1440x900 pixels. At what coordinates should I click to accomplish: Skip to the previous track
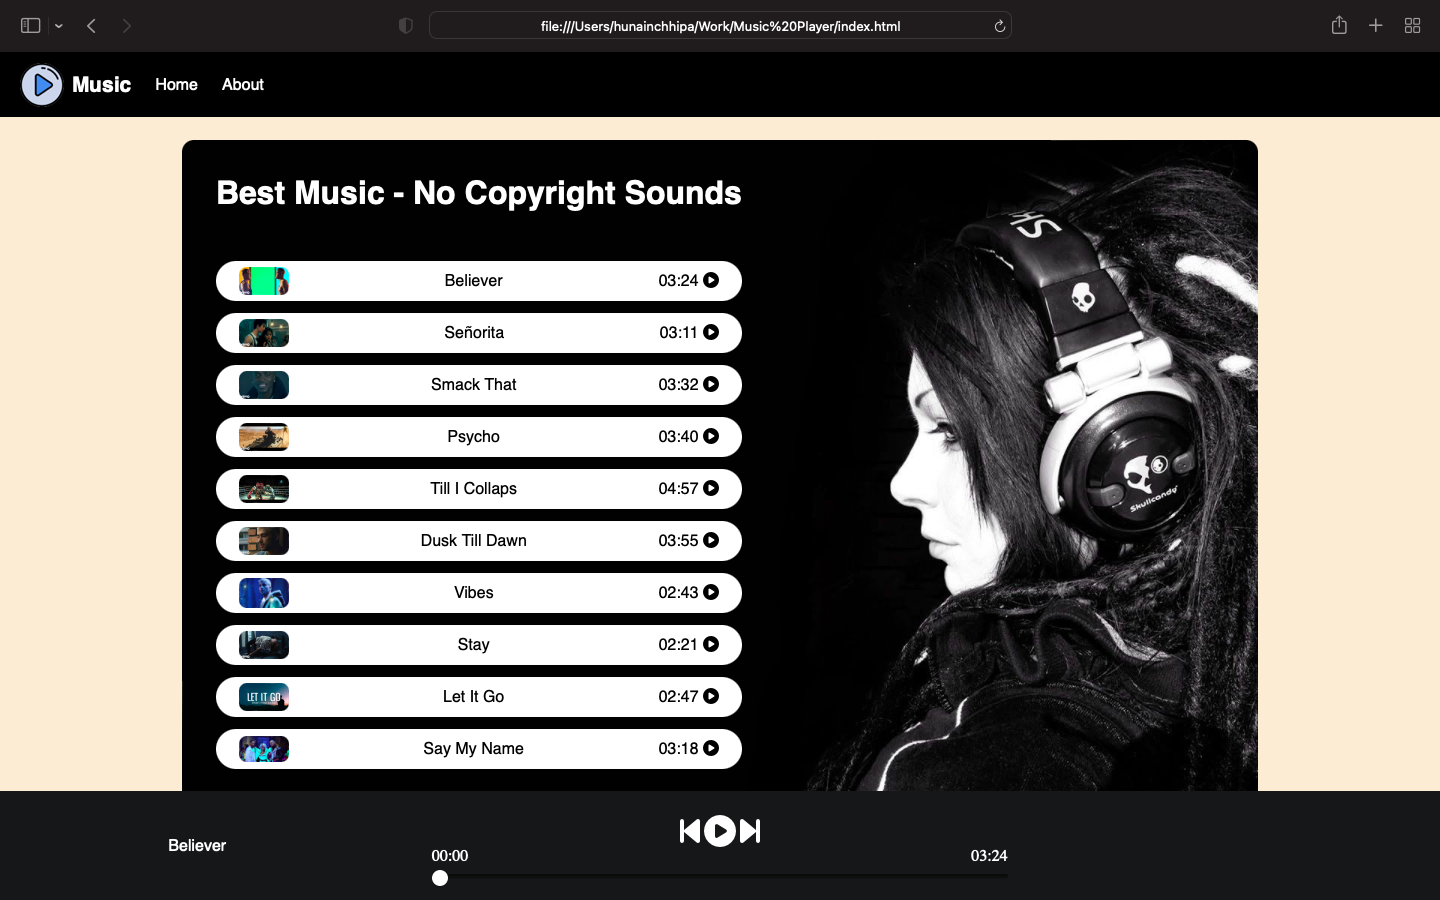[x=690, y=831]
